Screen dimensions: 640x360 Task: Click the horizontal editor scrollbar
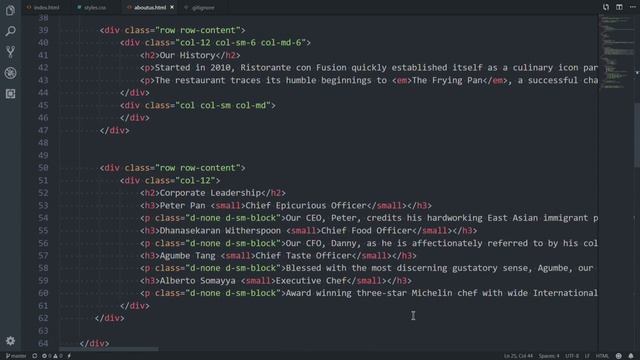pos(109,349)
